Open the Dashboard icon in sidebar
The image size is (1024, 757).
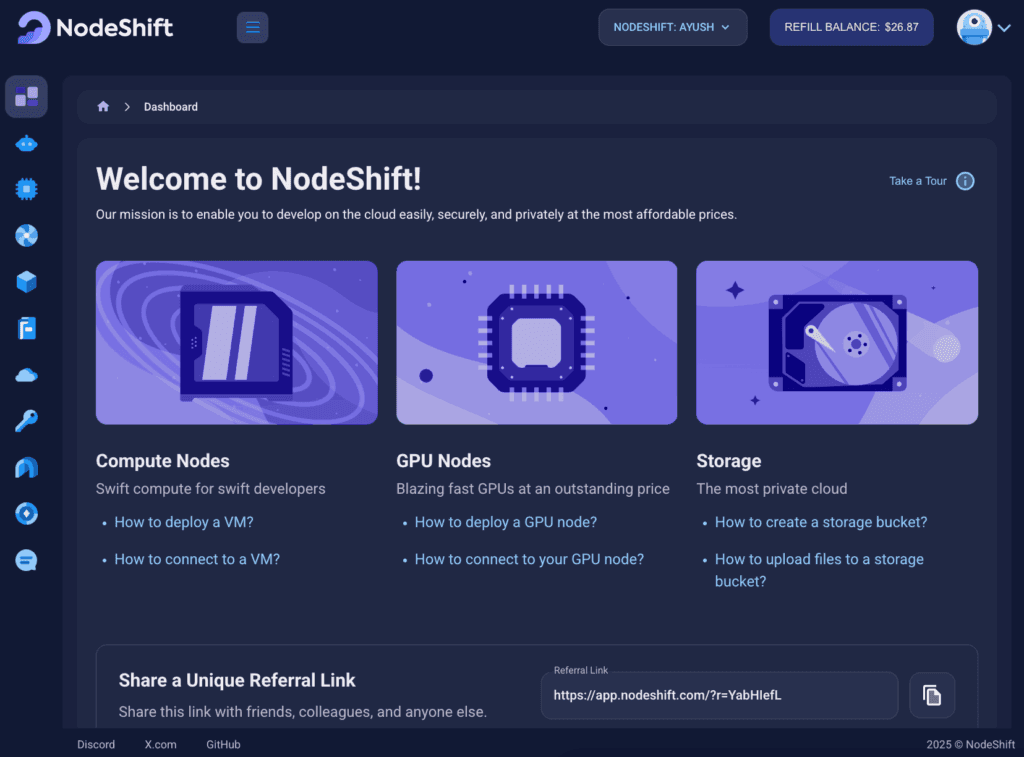pos(26,97)
